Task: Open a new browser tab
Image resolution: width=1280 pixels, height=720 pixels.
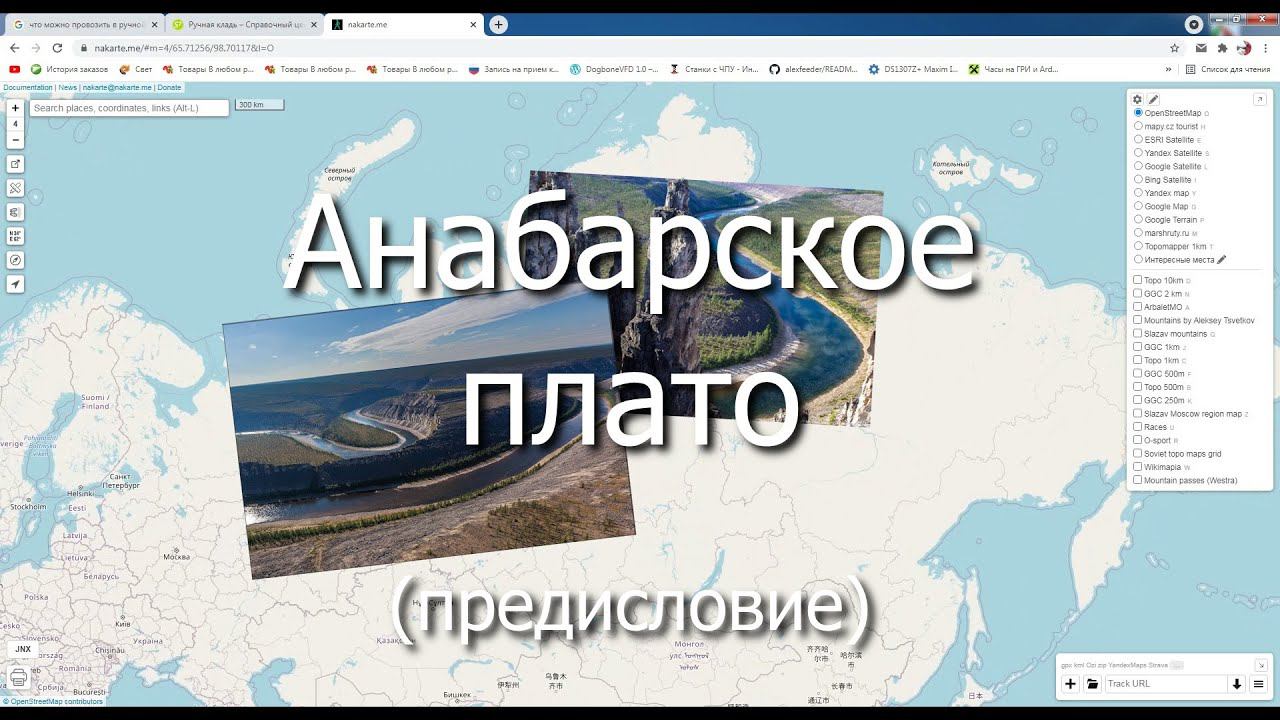Action: [499, 24]
